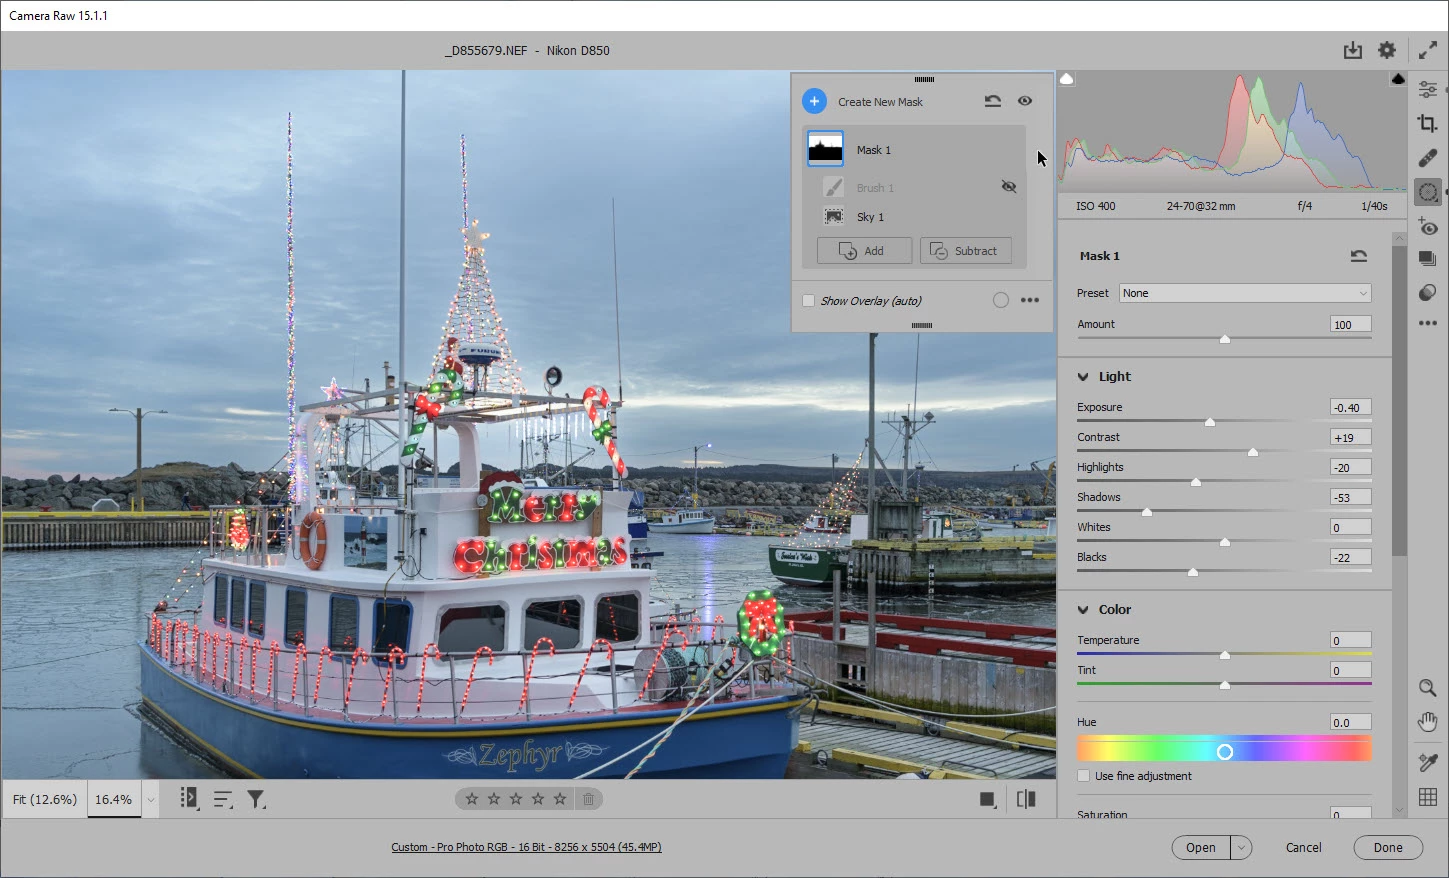Collapse the Color section
1449x878 pixels.
tap(1083, 610)
